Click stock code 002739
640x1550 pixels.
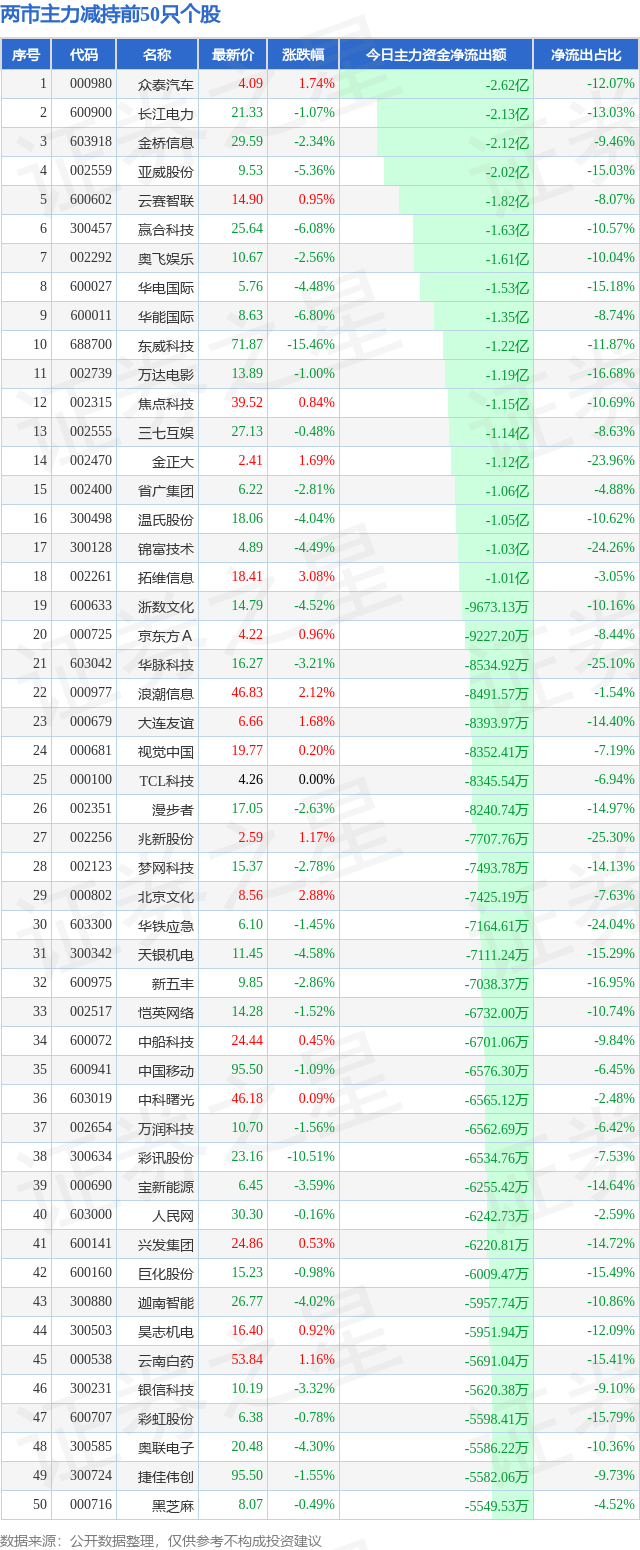point(91,374)
